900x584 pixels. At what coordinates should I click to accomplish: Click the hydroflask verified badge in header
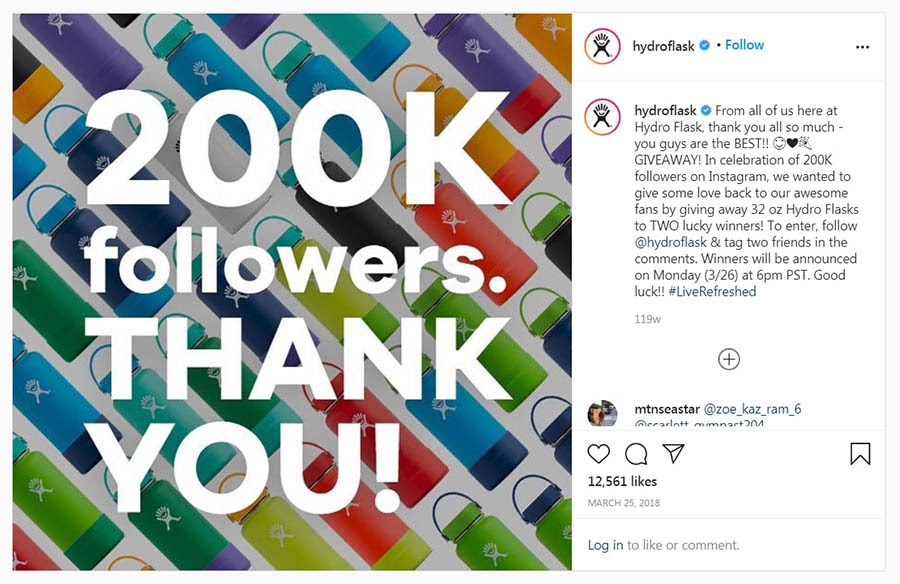[704, 45]
